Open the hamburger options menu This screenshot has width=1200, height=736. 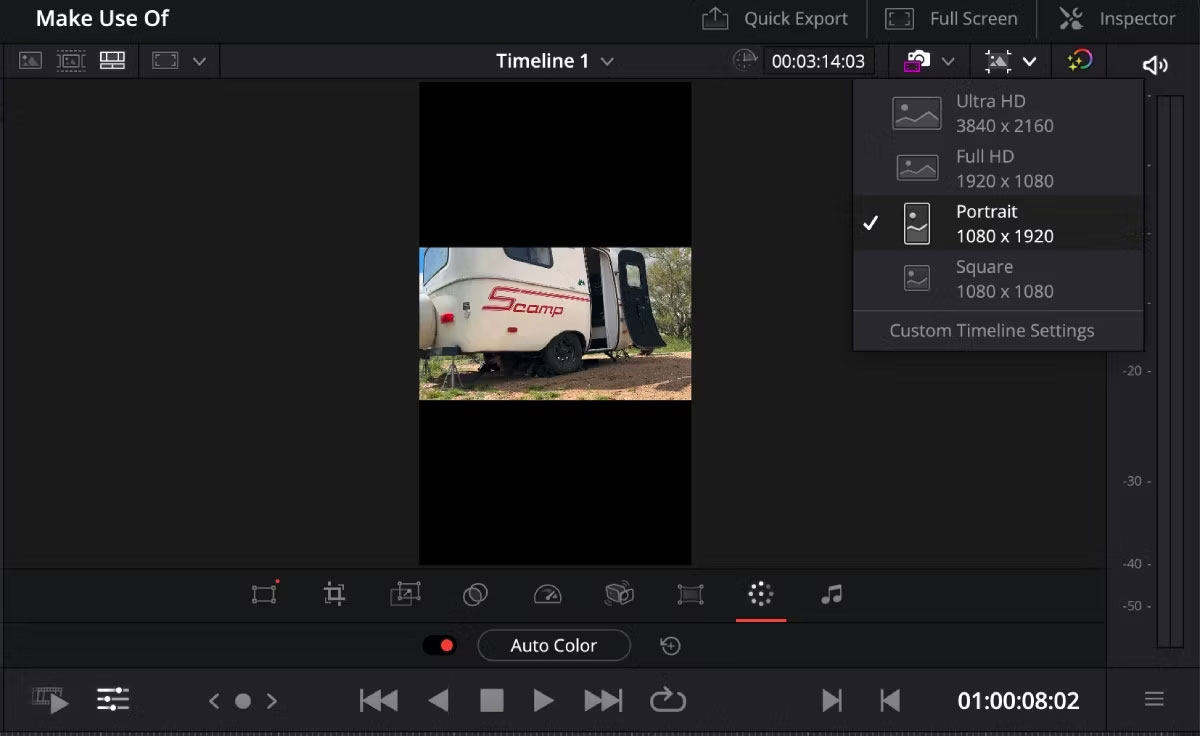coord(1154,699)
